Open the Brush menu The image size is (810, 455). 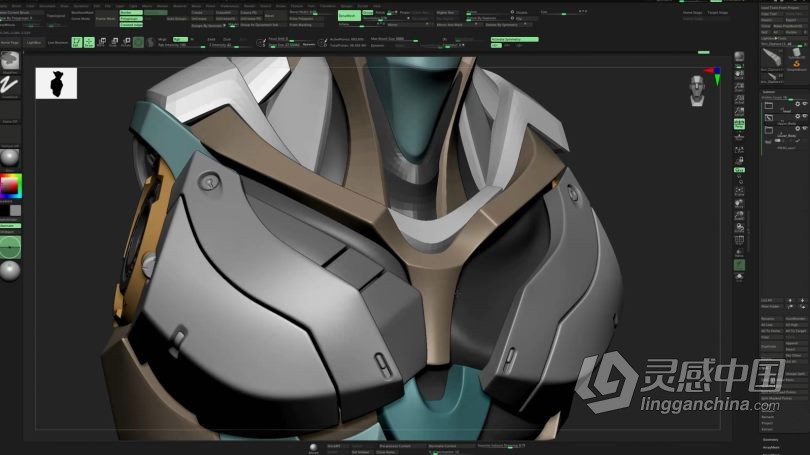coord(17,6)
